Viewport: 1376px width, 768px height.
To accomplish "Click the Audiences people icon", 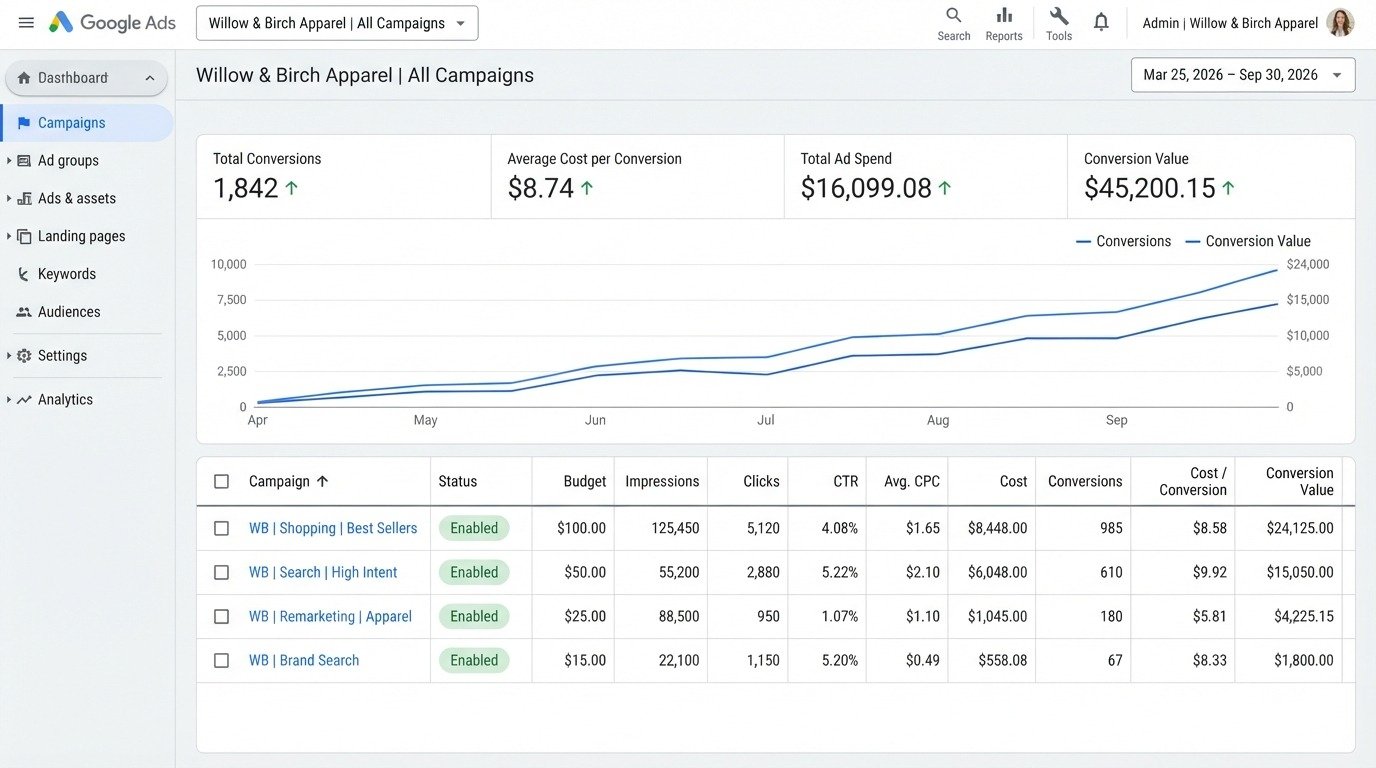I will tap(24, 312).
